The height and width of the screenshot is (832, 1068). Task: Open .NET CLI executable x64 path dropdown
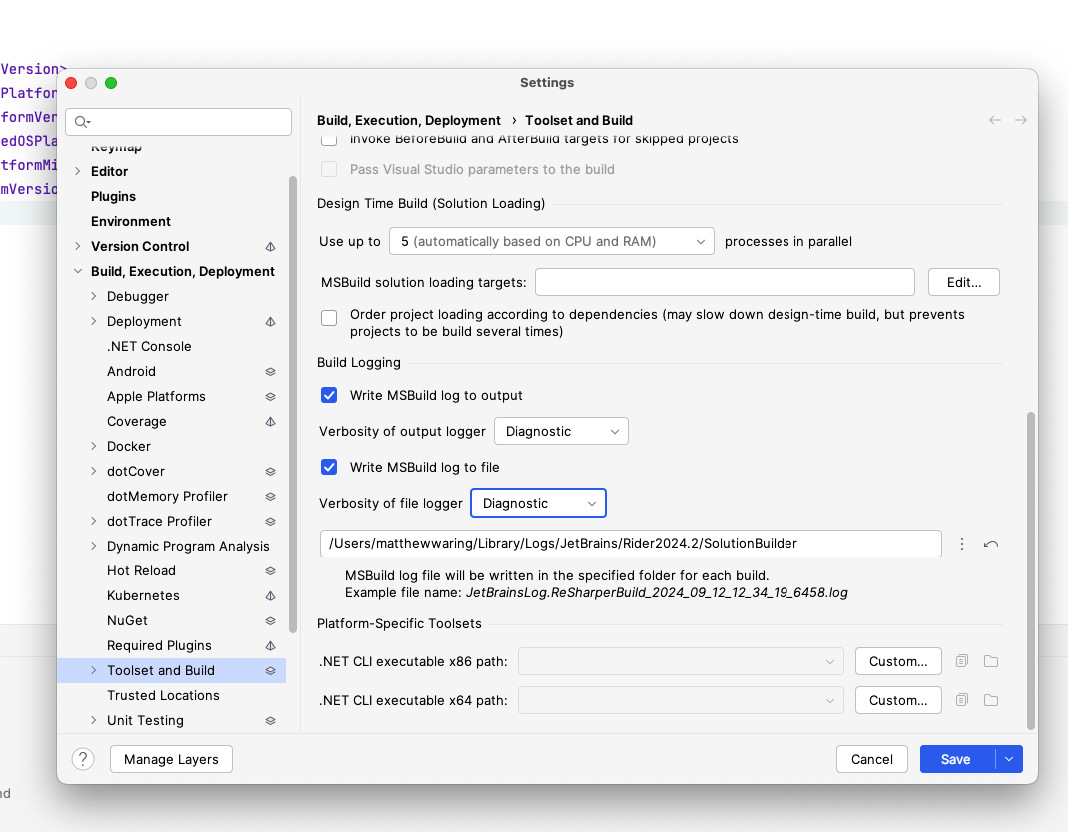[680, 700]
